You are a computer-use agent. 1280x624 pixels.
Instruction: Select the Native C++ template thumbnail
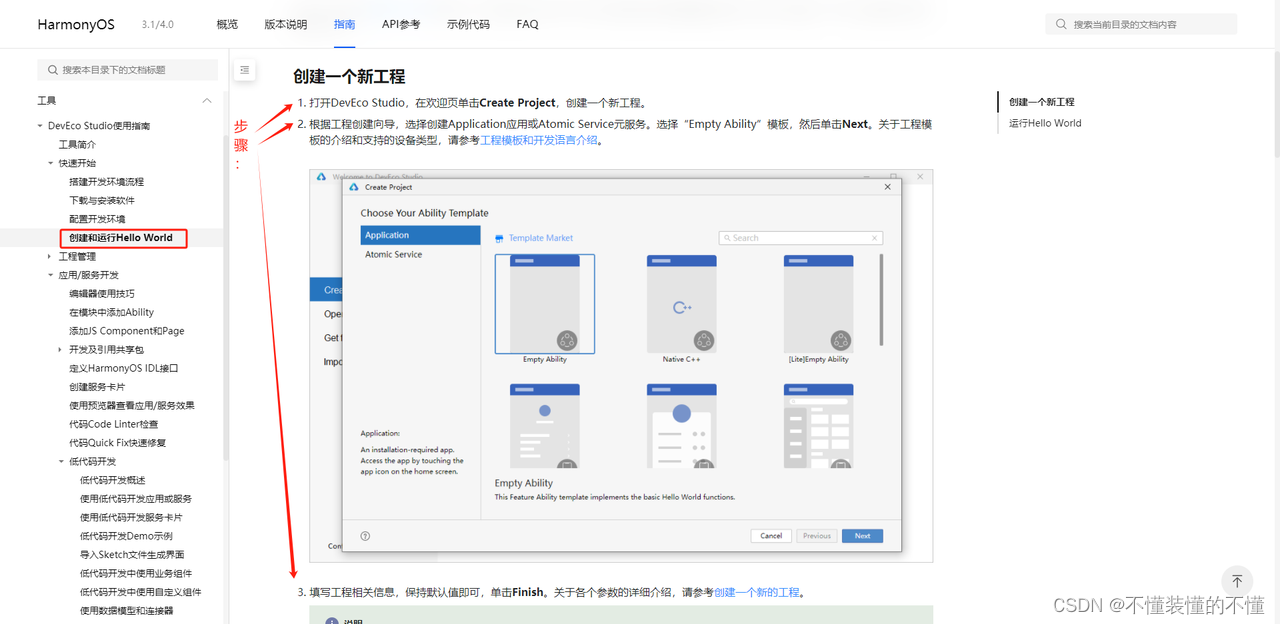click(682, 304)
